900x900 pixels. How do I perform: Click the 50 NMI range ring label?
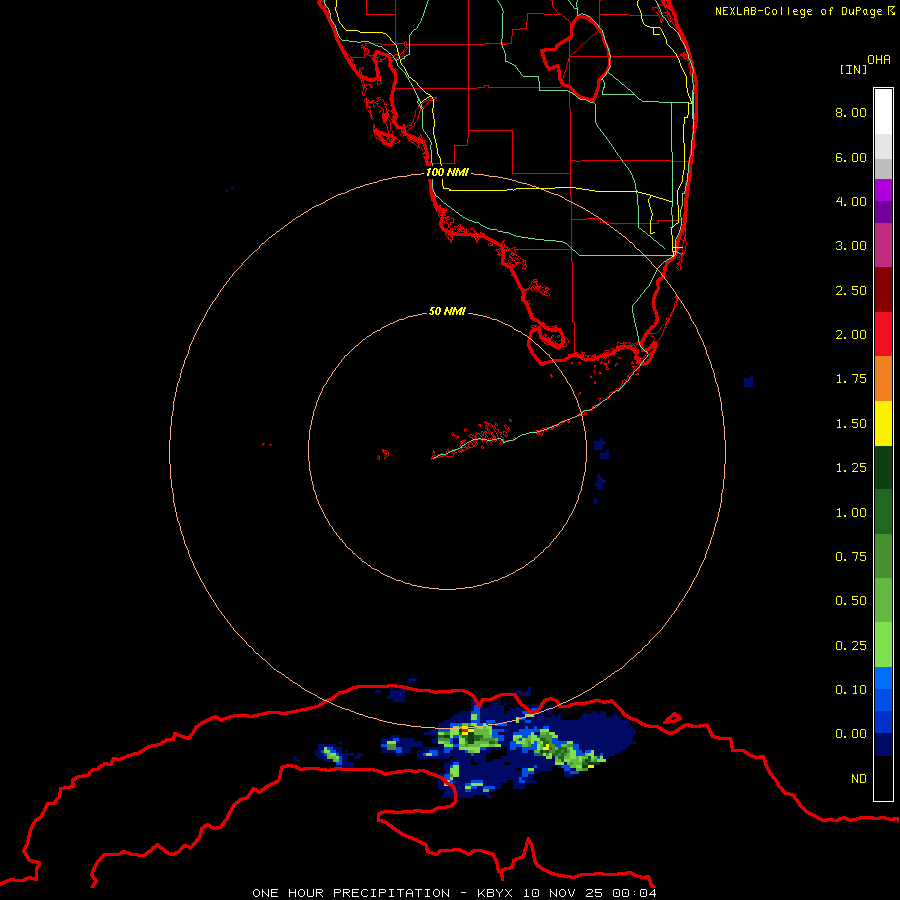447,311
